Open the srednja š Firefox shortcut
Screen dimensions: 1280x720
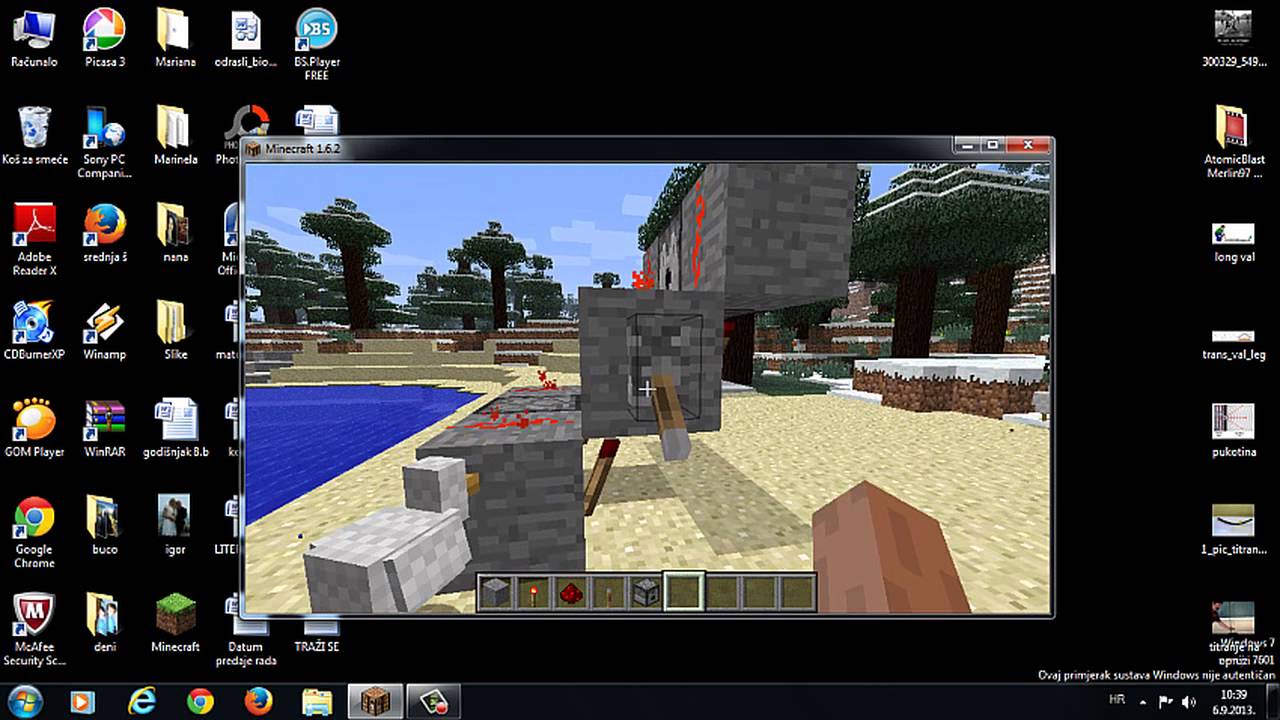[104, 233]
